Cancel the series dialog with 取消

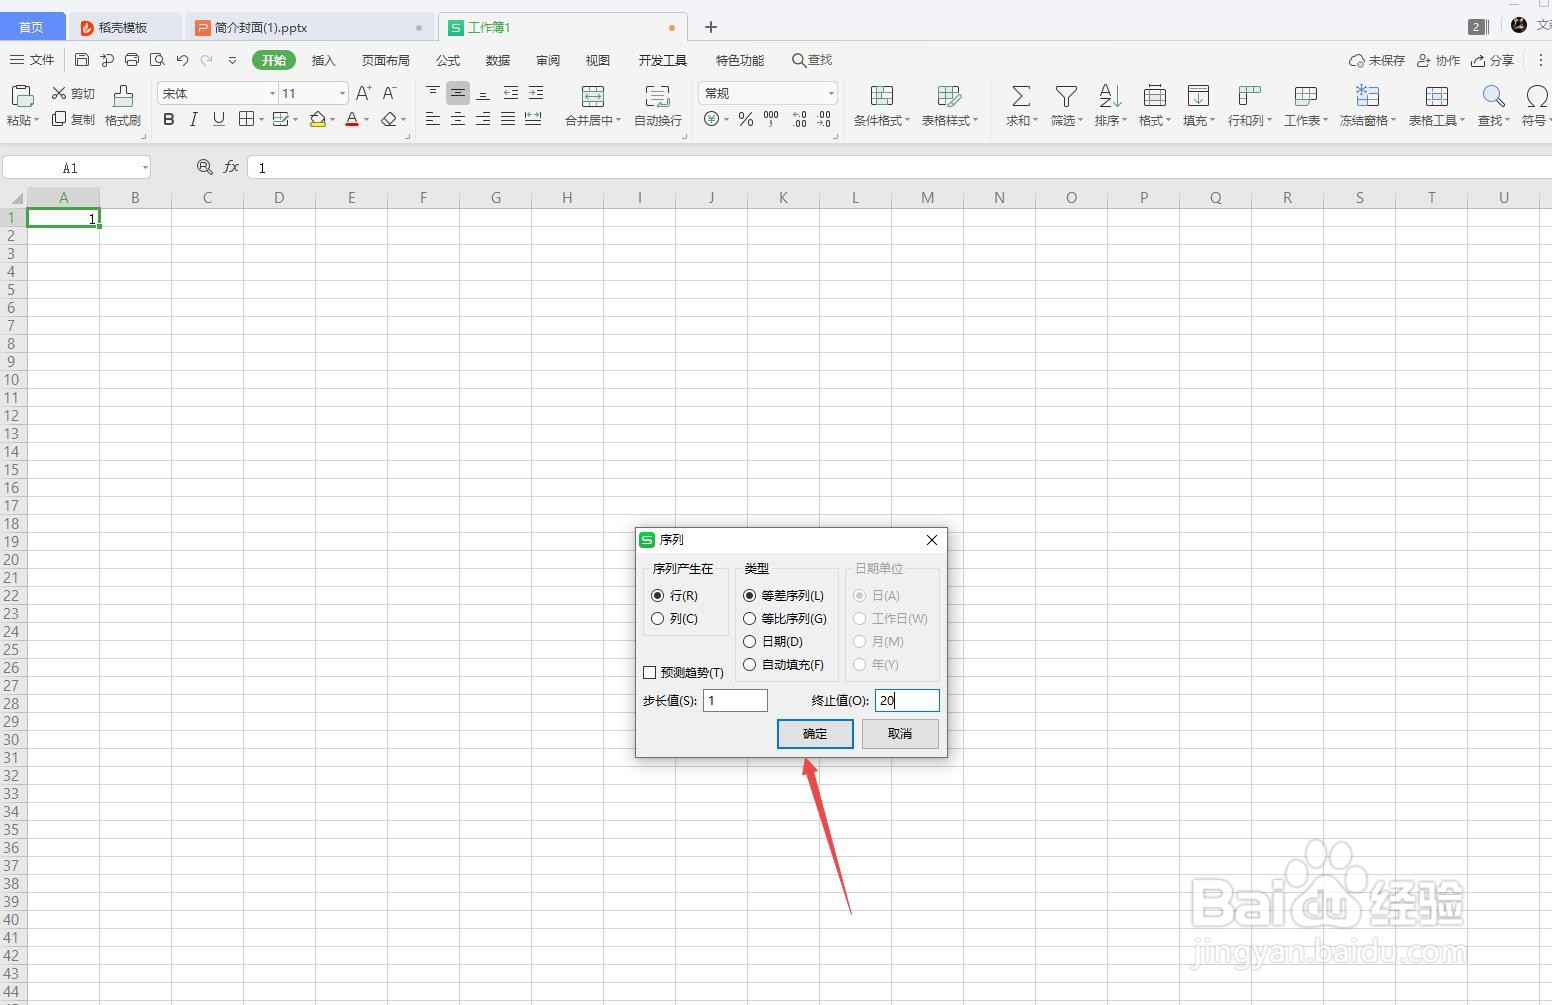(x=900, y=733)
